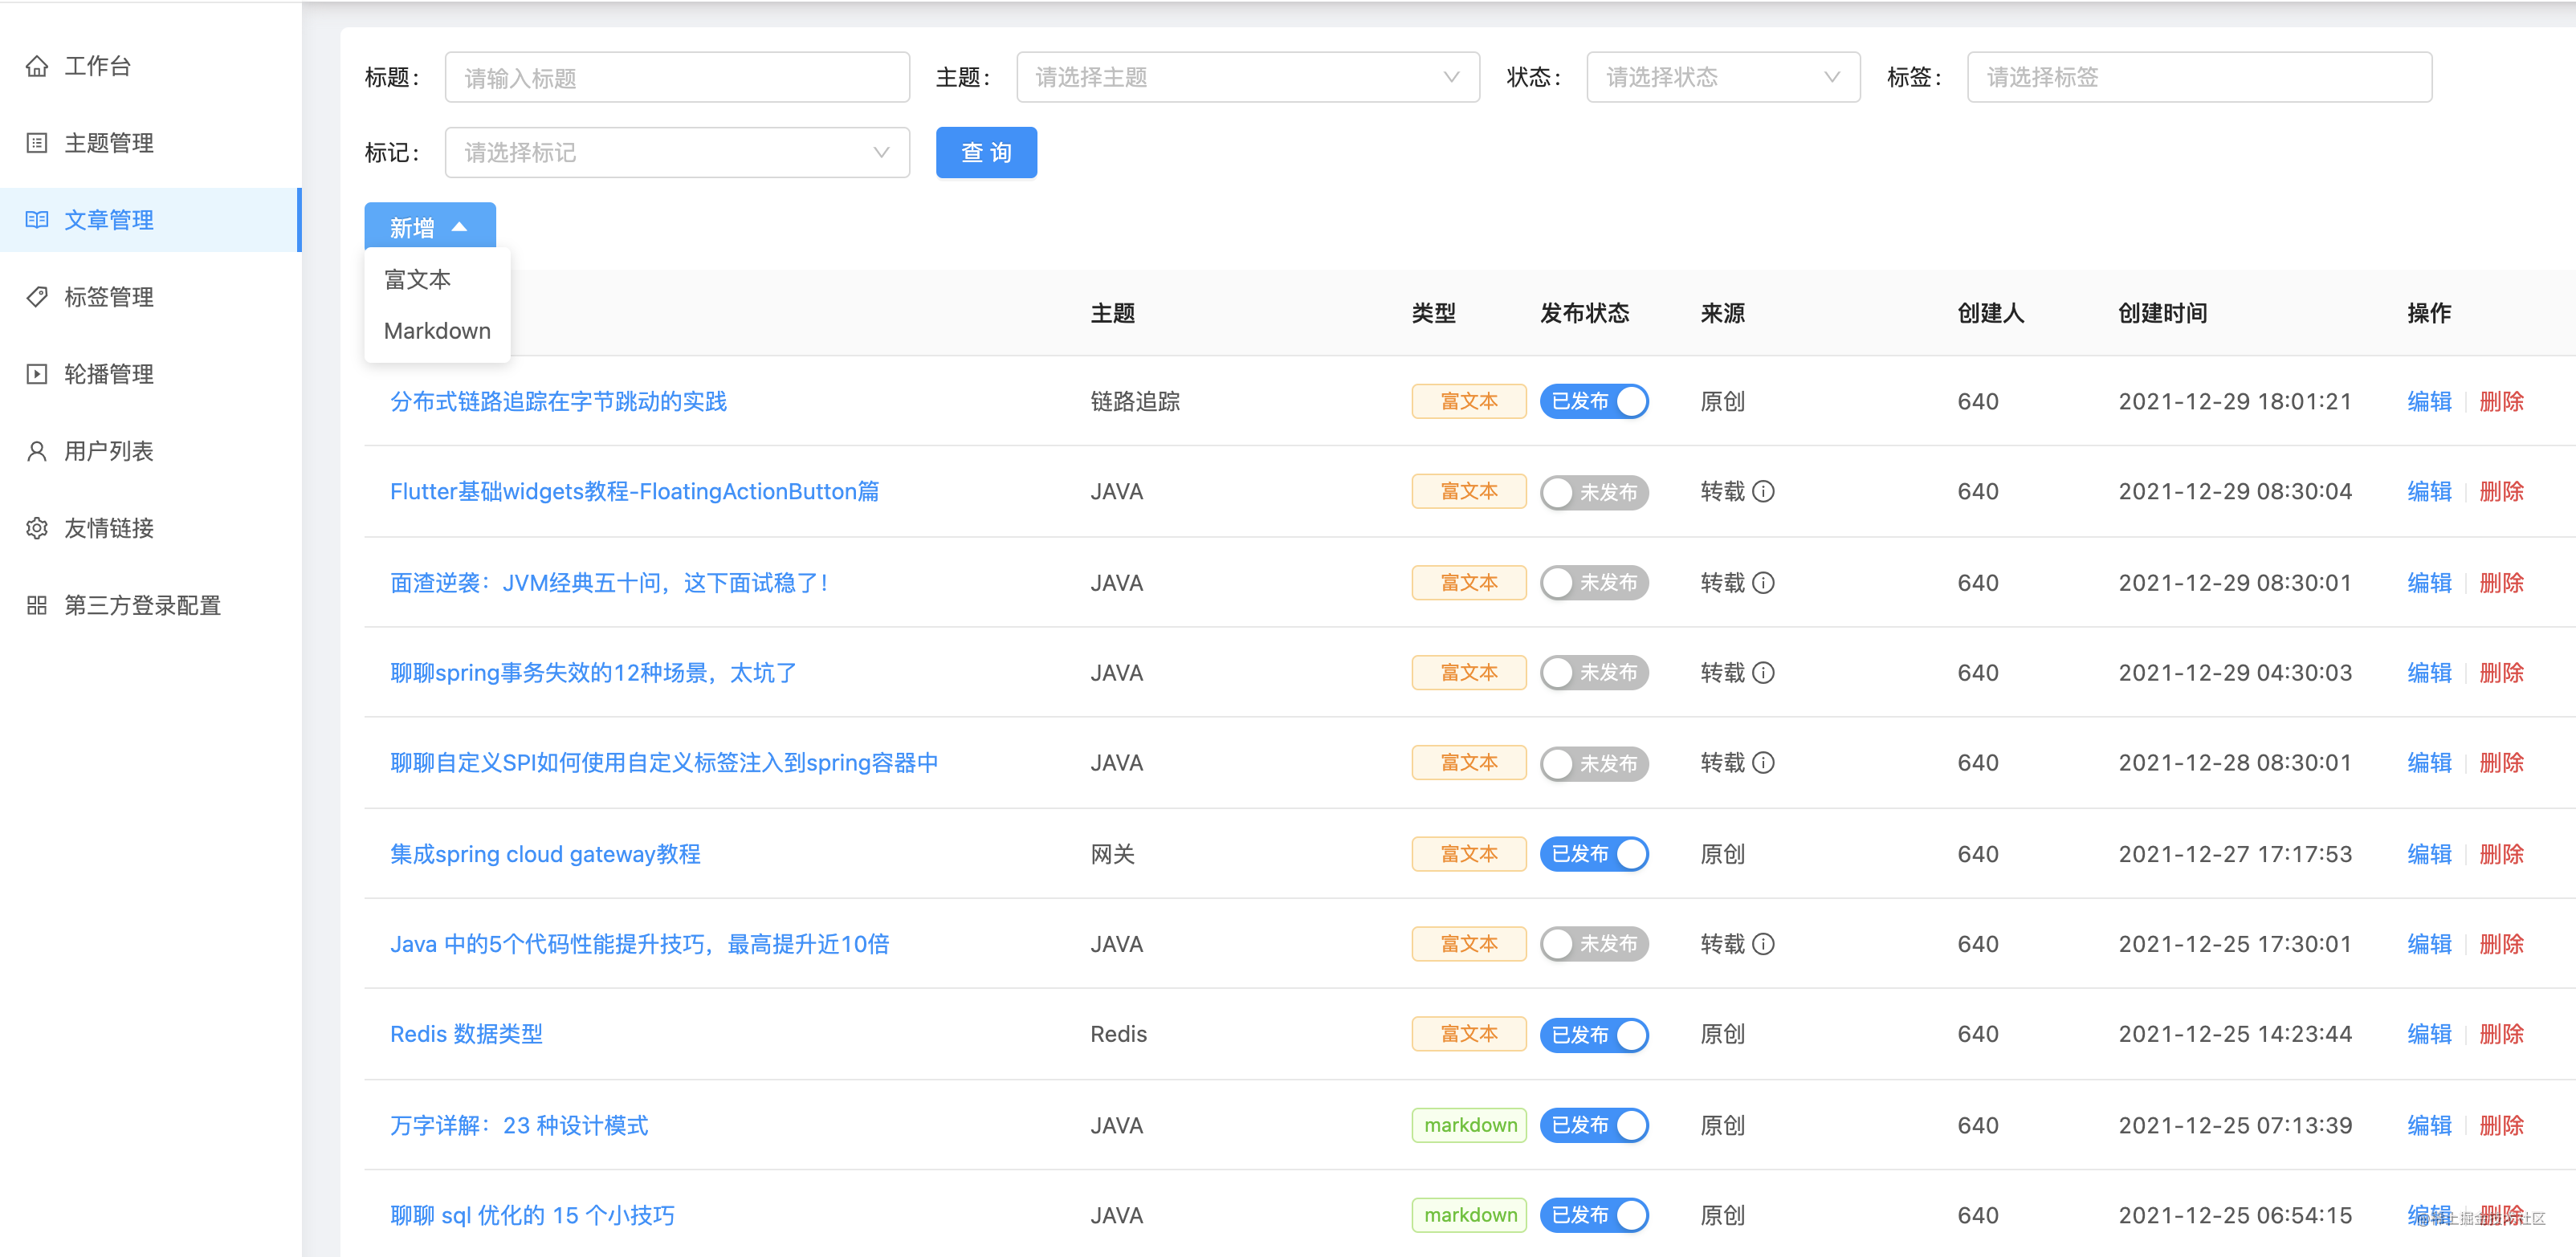The height and width of the screenshot is (1257, 2576).
Task: Open article 万字详解：23 种设计模式
Action: 519,1126
